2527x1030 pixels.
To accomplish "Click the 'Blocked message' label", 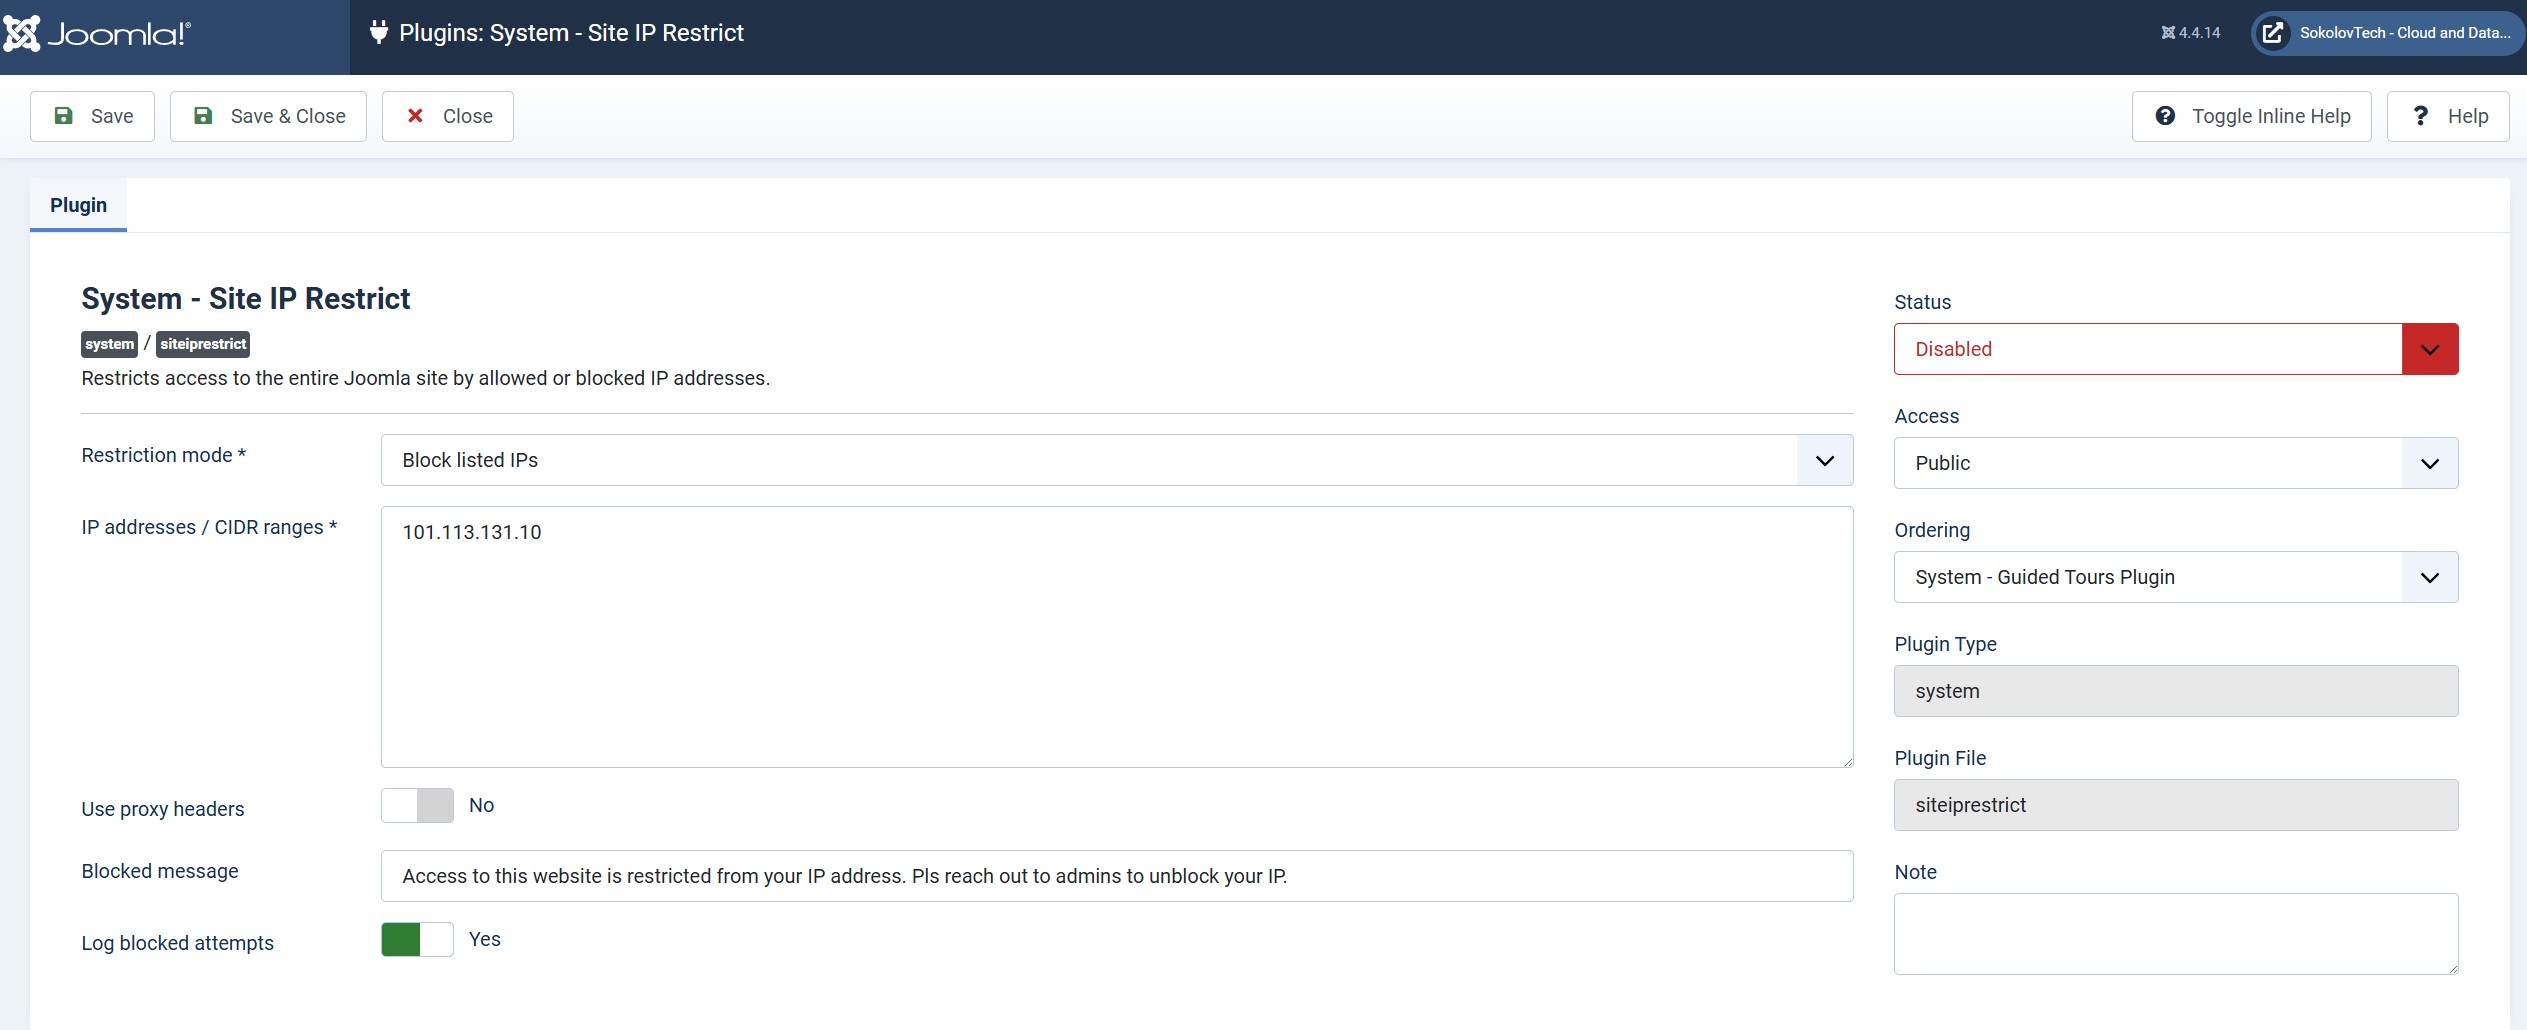I will coord(160,871).
